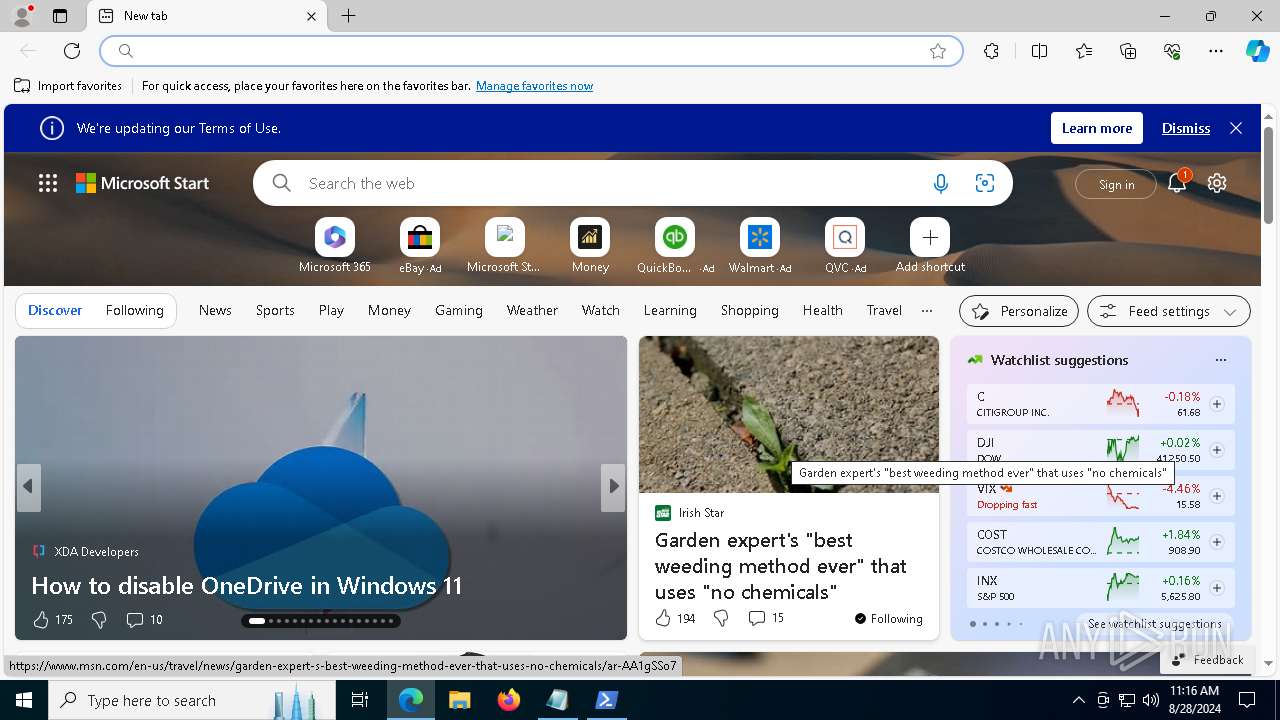Add this page to favorites star
This screenshot has height=720, width=1280.
938,51
